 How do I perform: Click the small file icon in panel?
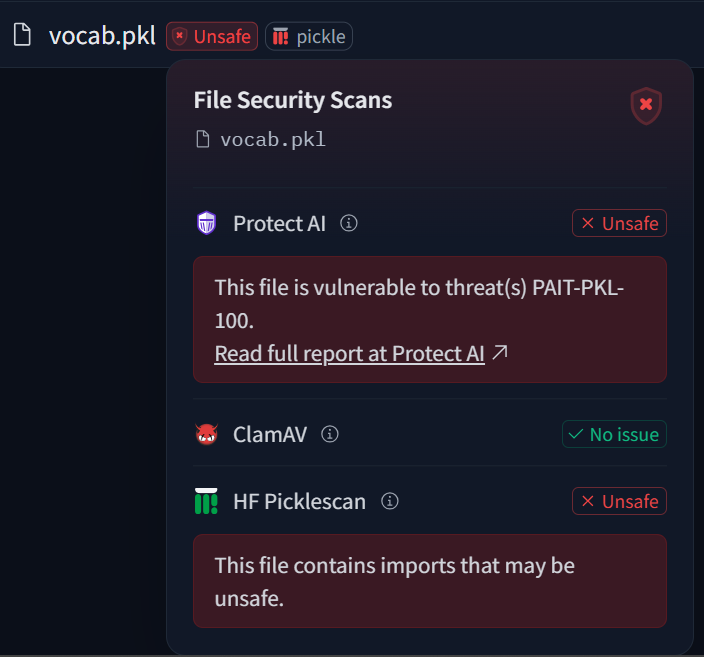(203, 139)
